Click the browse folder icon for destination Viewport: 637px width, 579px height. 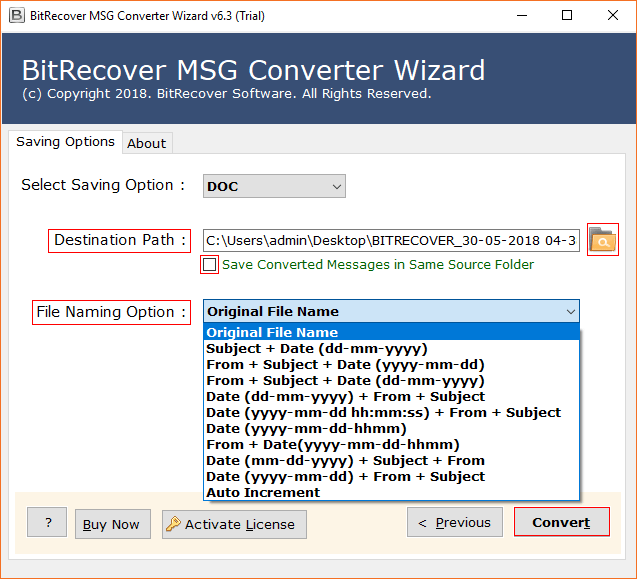point(602,240)
